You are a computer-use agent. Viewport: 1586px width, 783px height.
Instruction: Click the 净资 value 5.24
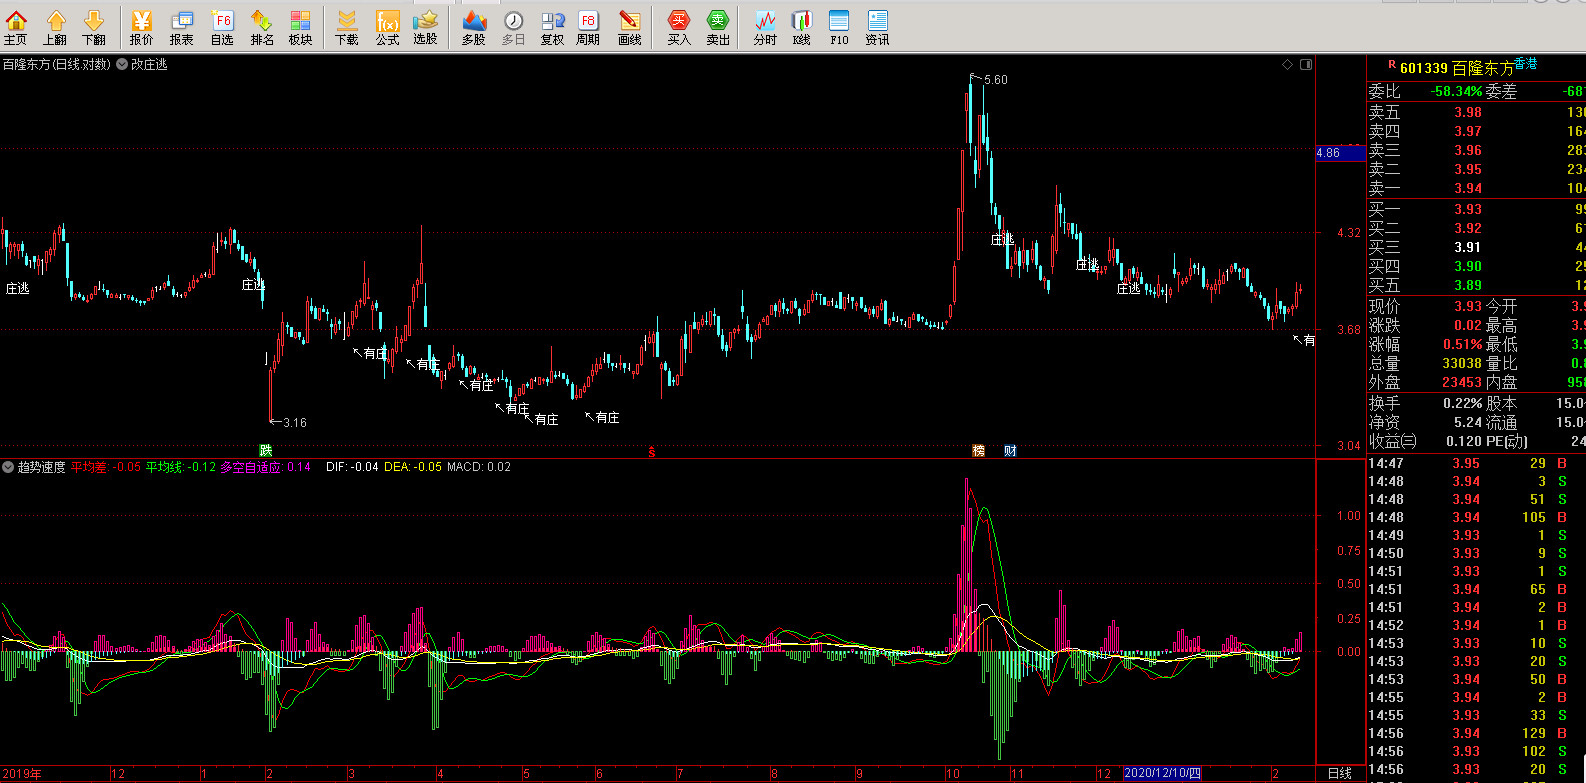(x=1468, y=422)
